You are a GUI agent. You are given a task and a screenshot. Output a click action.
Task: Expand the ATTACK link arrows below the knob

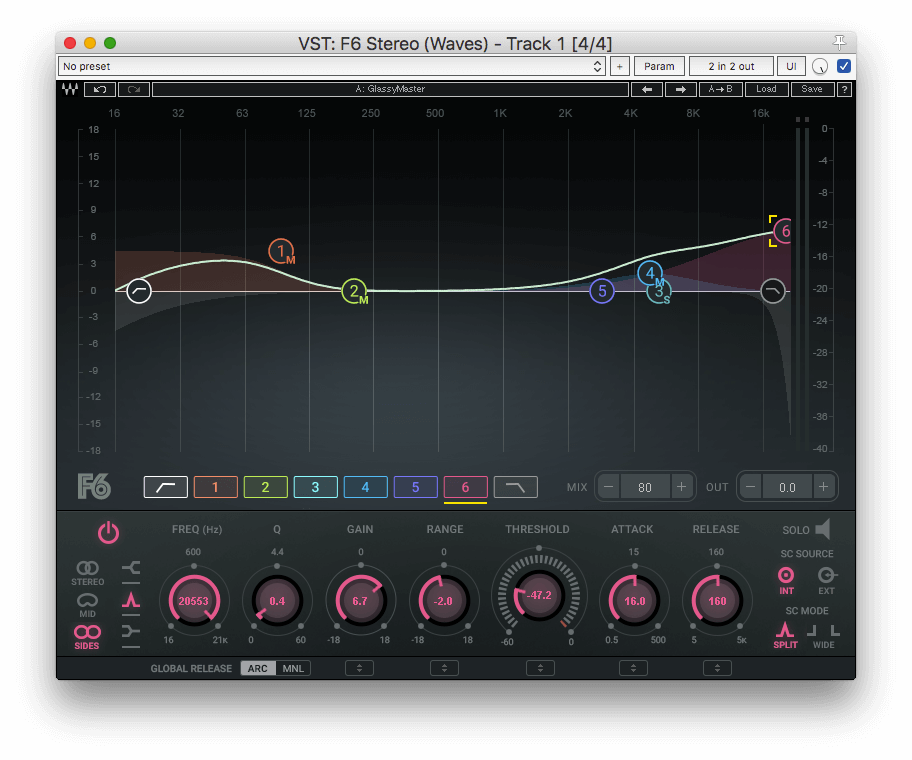pos(633,668)
